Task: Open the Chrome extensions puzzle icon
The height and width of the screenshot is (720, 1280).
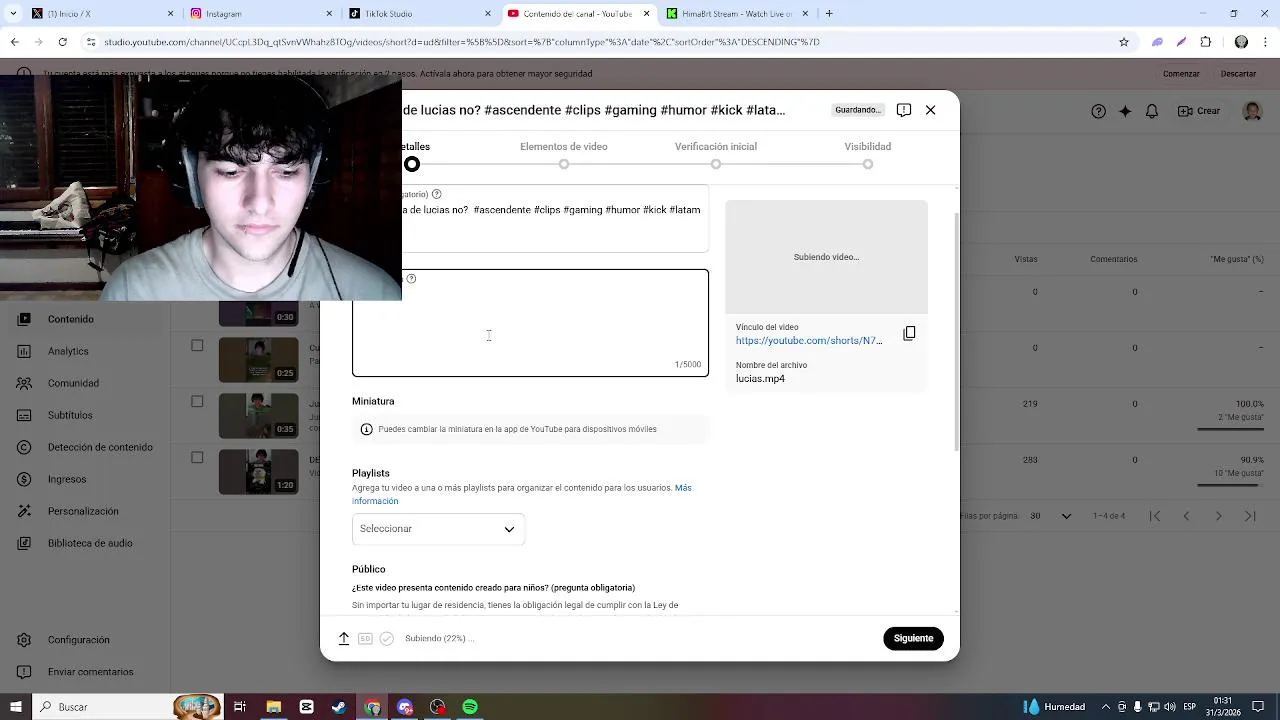Action: (x=1205, y=42)
